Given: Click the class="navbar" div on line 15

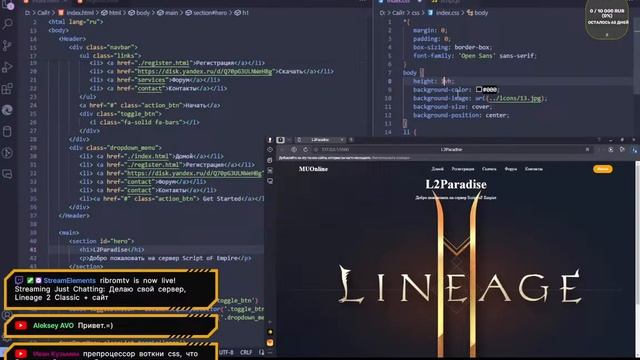Looking at the screenshot, I should [103, 47].
